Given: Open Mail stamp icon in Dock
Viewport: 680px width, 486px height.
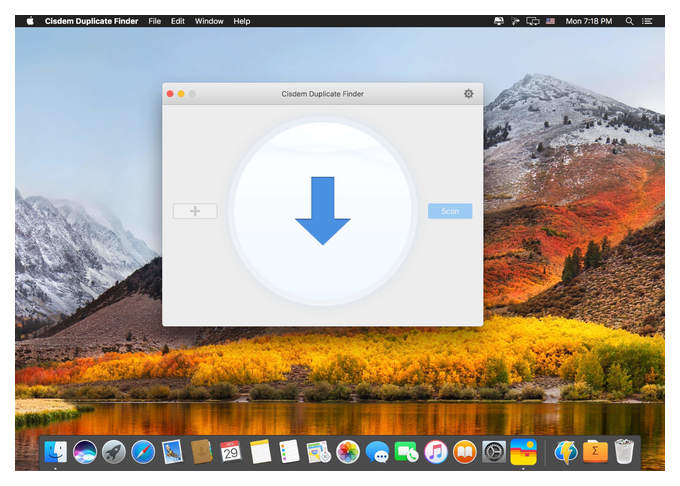Looking at the screenshot, I should point(172,452).
